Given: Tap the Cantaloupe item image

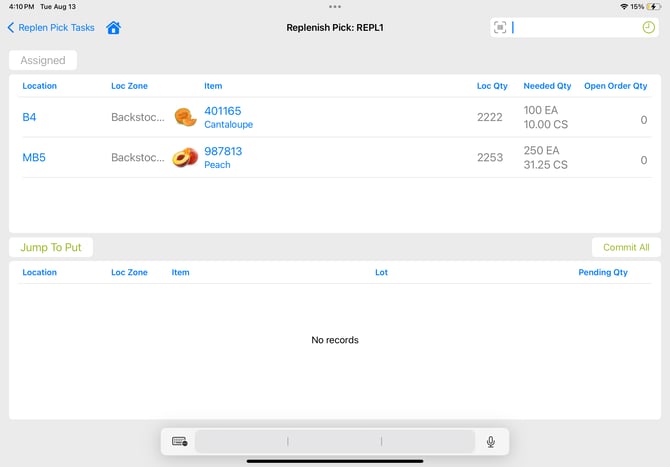Looking at the screenshot, I should tap(185, 117).
